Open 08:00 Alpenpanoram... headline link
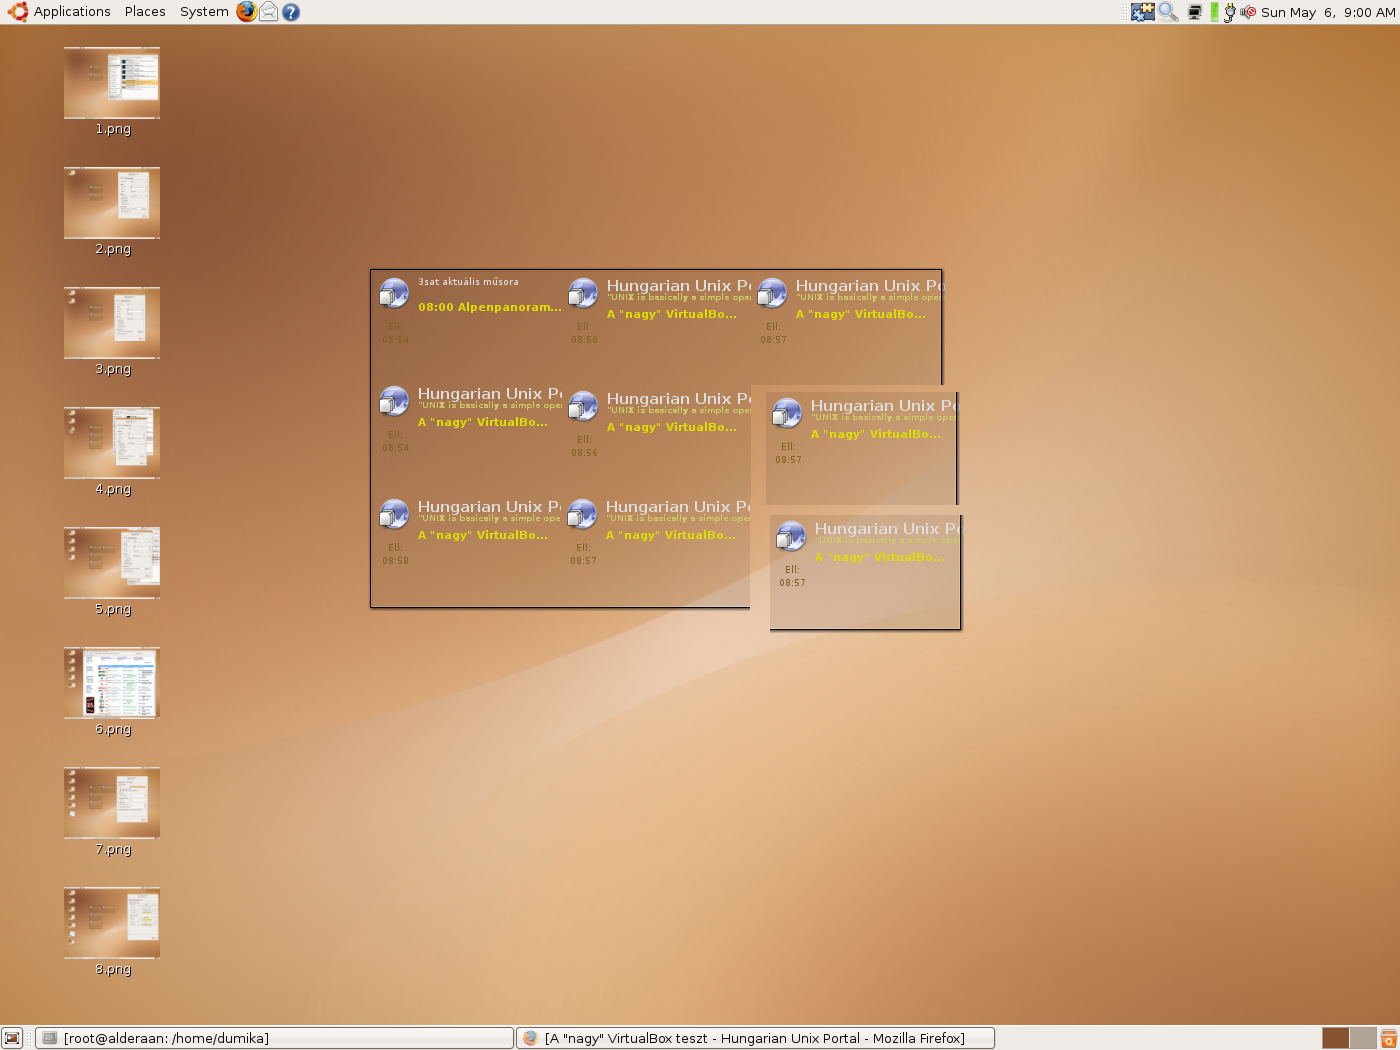The height and width of the screenshot is (1050, 1400). point(490,307)
